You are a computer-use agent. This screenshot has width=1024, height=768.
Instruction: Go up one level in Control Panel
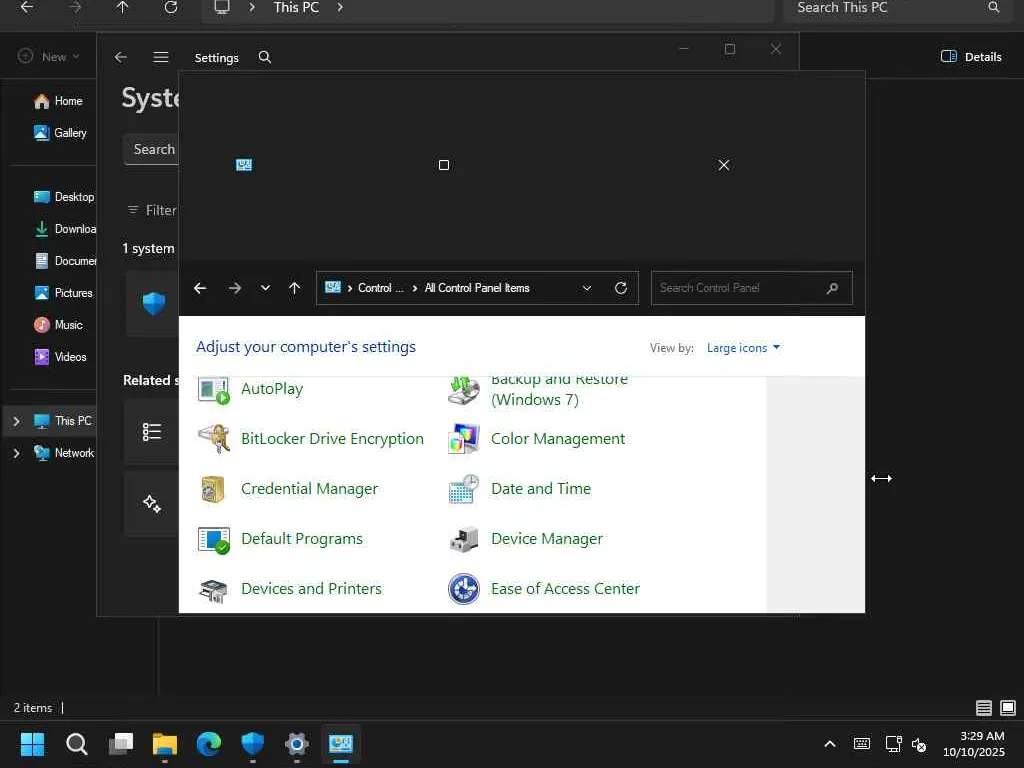[x=295, y=288]
